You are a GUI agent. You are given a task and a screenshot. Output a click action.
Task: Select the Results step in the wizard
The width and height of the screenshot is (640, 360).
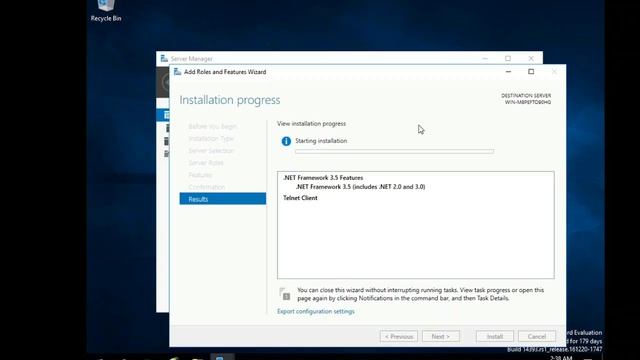tap(223, 199)
